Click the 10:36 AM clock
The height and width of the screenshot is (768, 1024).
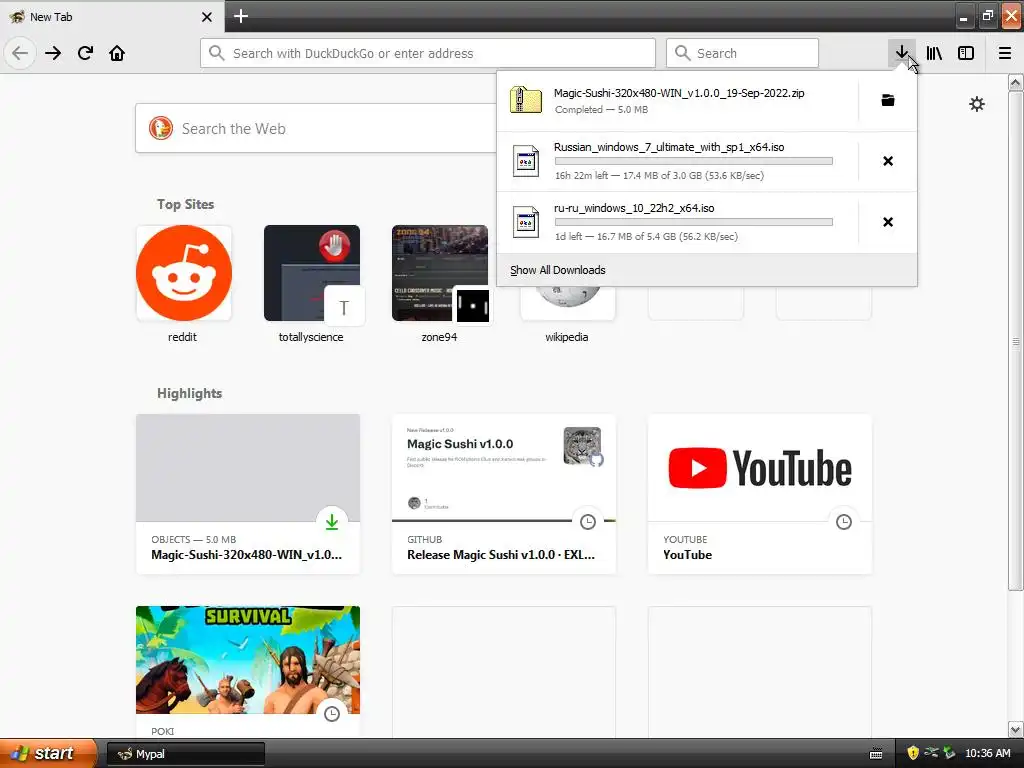pos(987,753)
